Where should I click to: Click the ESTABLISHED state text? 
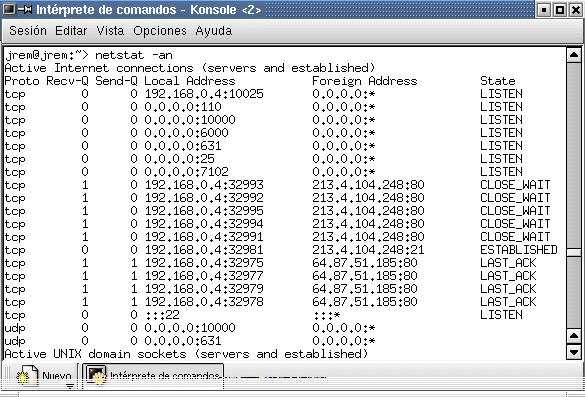click(519, 250)
